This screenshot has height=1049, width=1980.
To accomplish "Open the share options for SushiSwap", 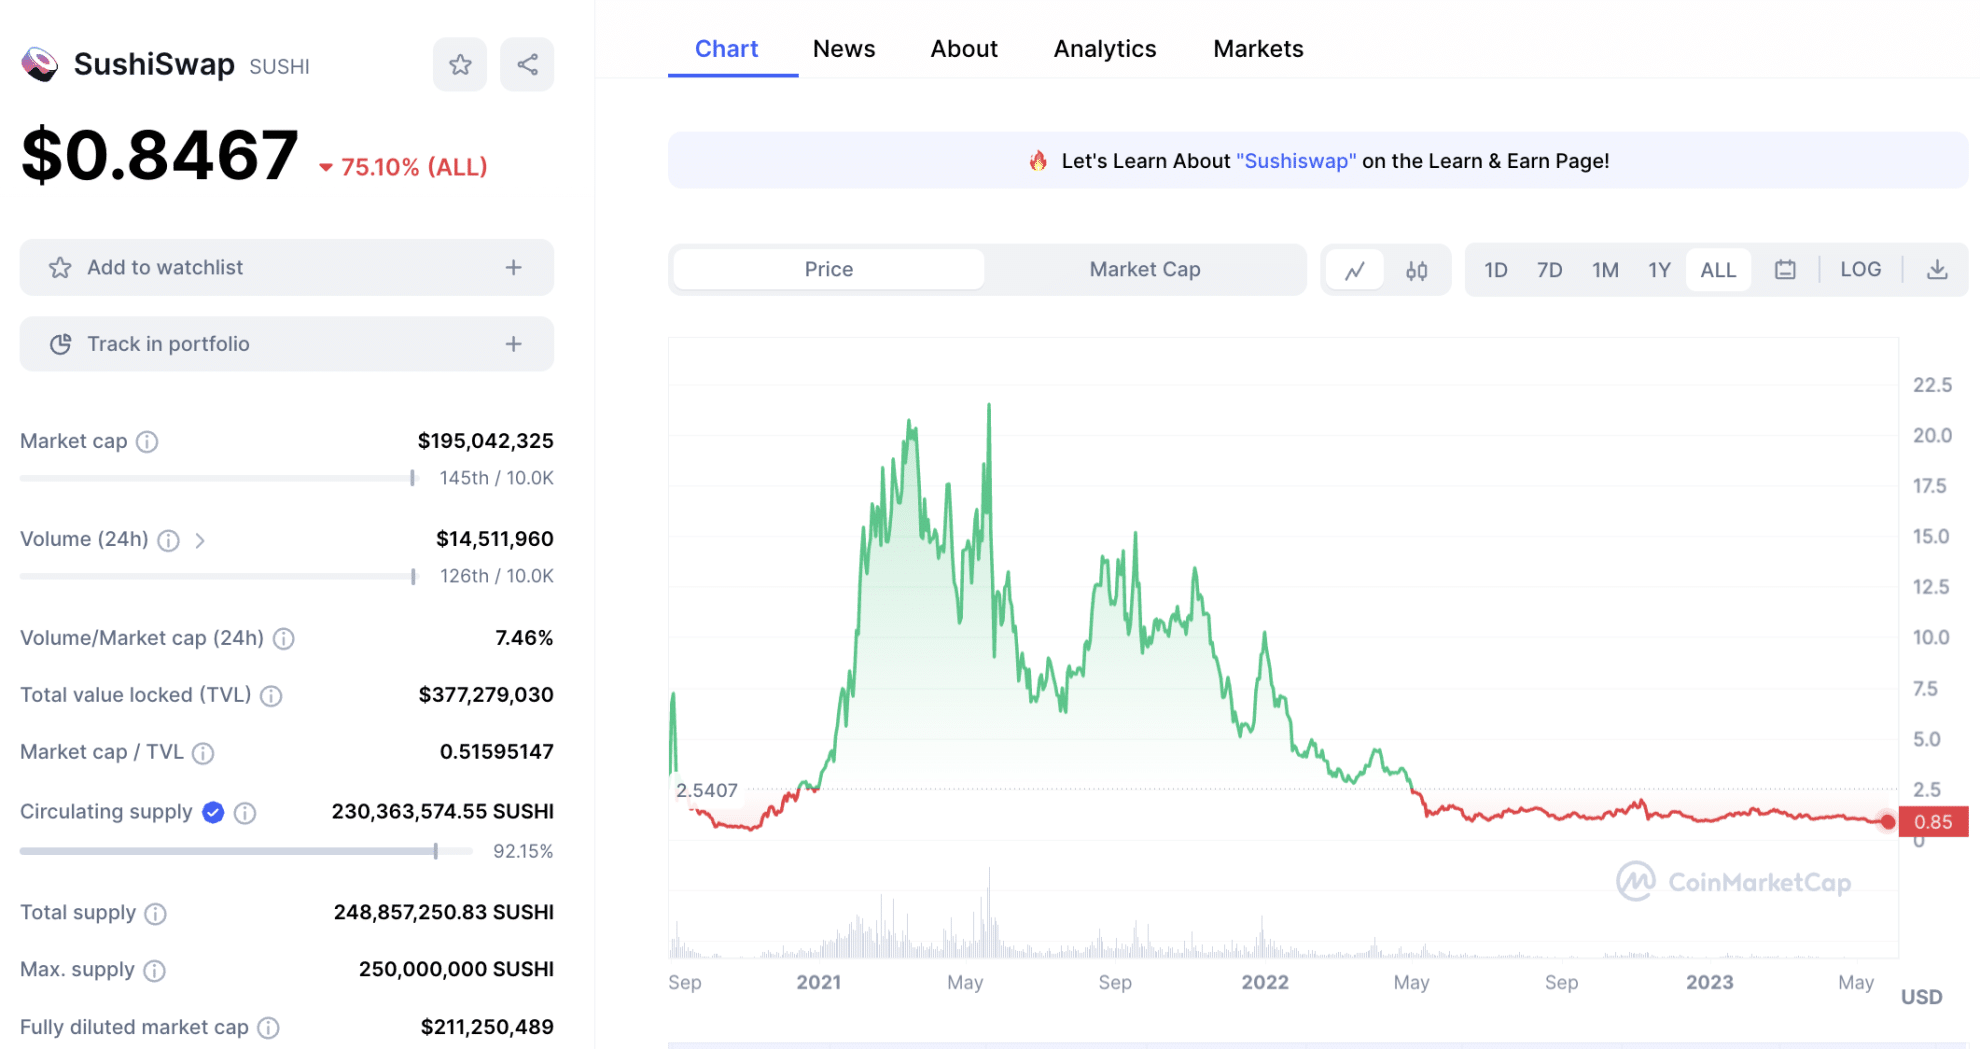I will point(527,63).
